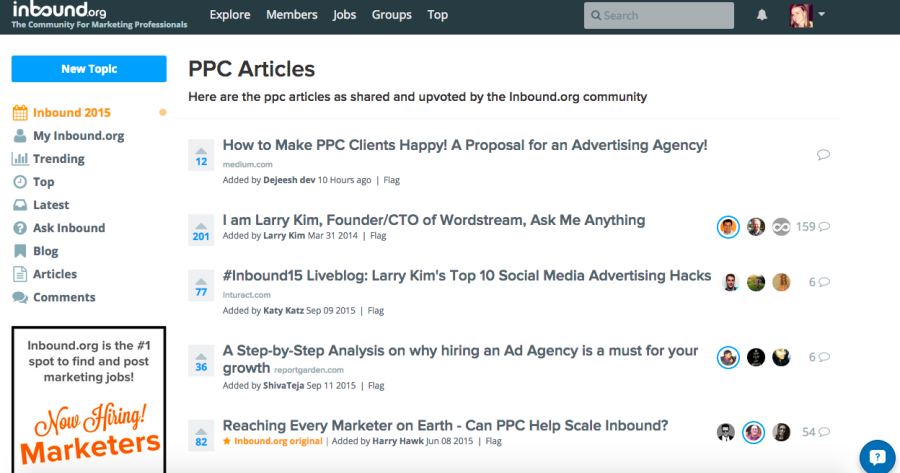900x473 pixels.
Task: Flag the Larry Kim Ask Me Anything post
Action: 378,235
